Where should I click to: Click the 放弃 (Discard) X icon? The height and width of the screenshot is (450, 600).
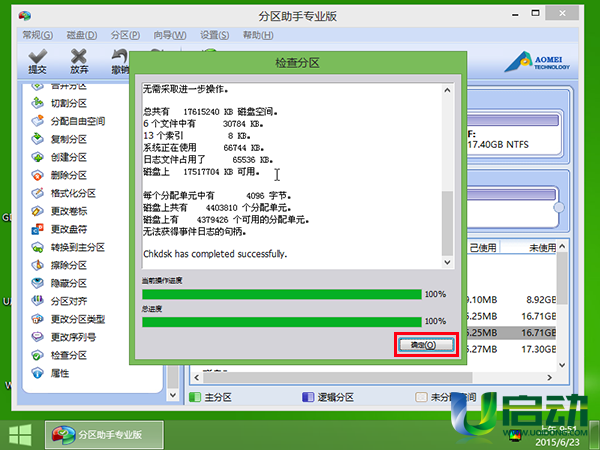click(79, 56)
